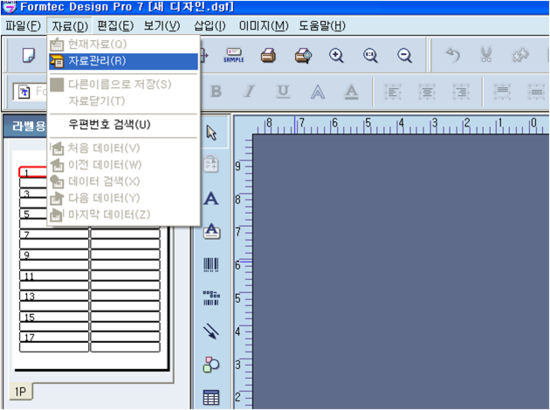Select label cell 13 in preview
Screen dimensions: 550x410
(x=54, y=296)
